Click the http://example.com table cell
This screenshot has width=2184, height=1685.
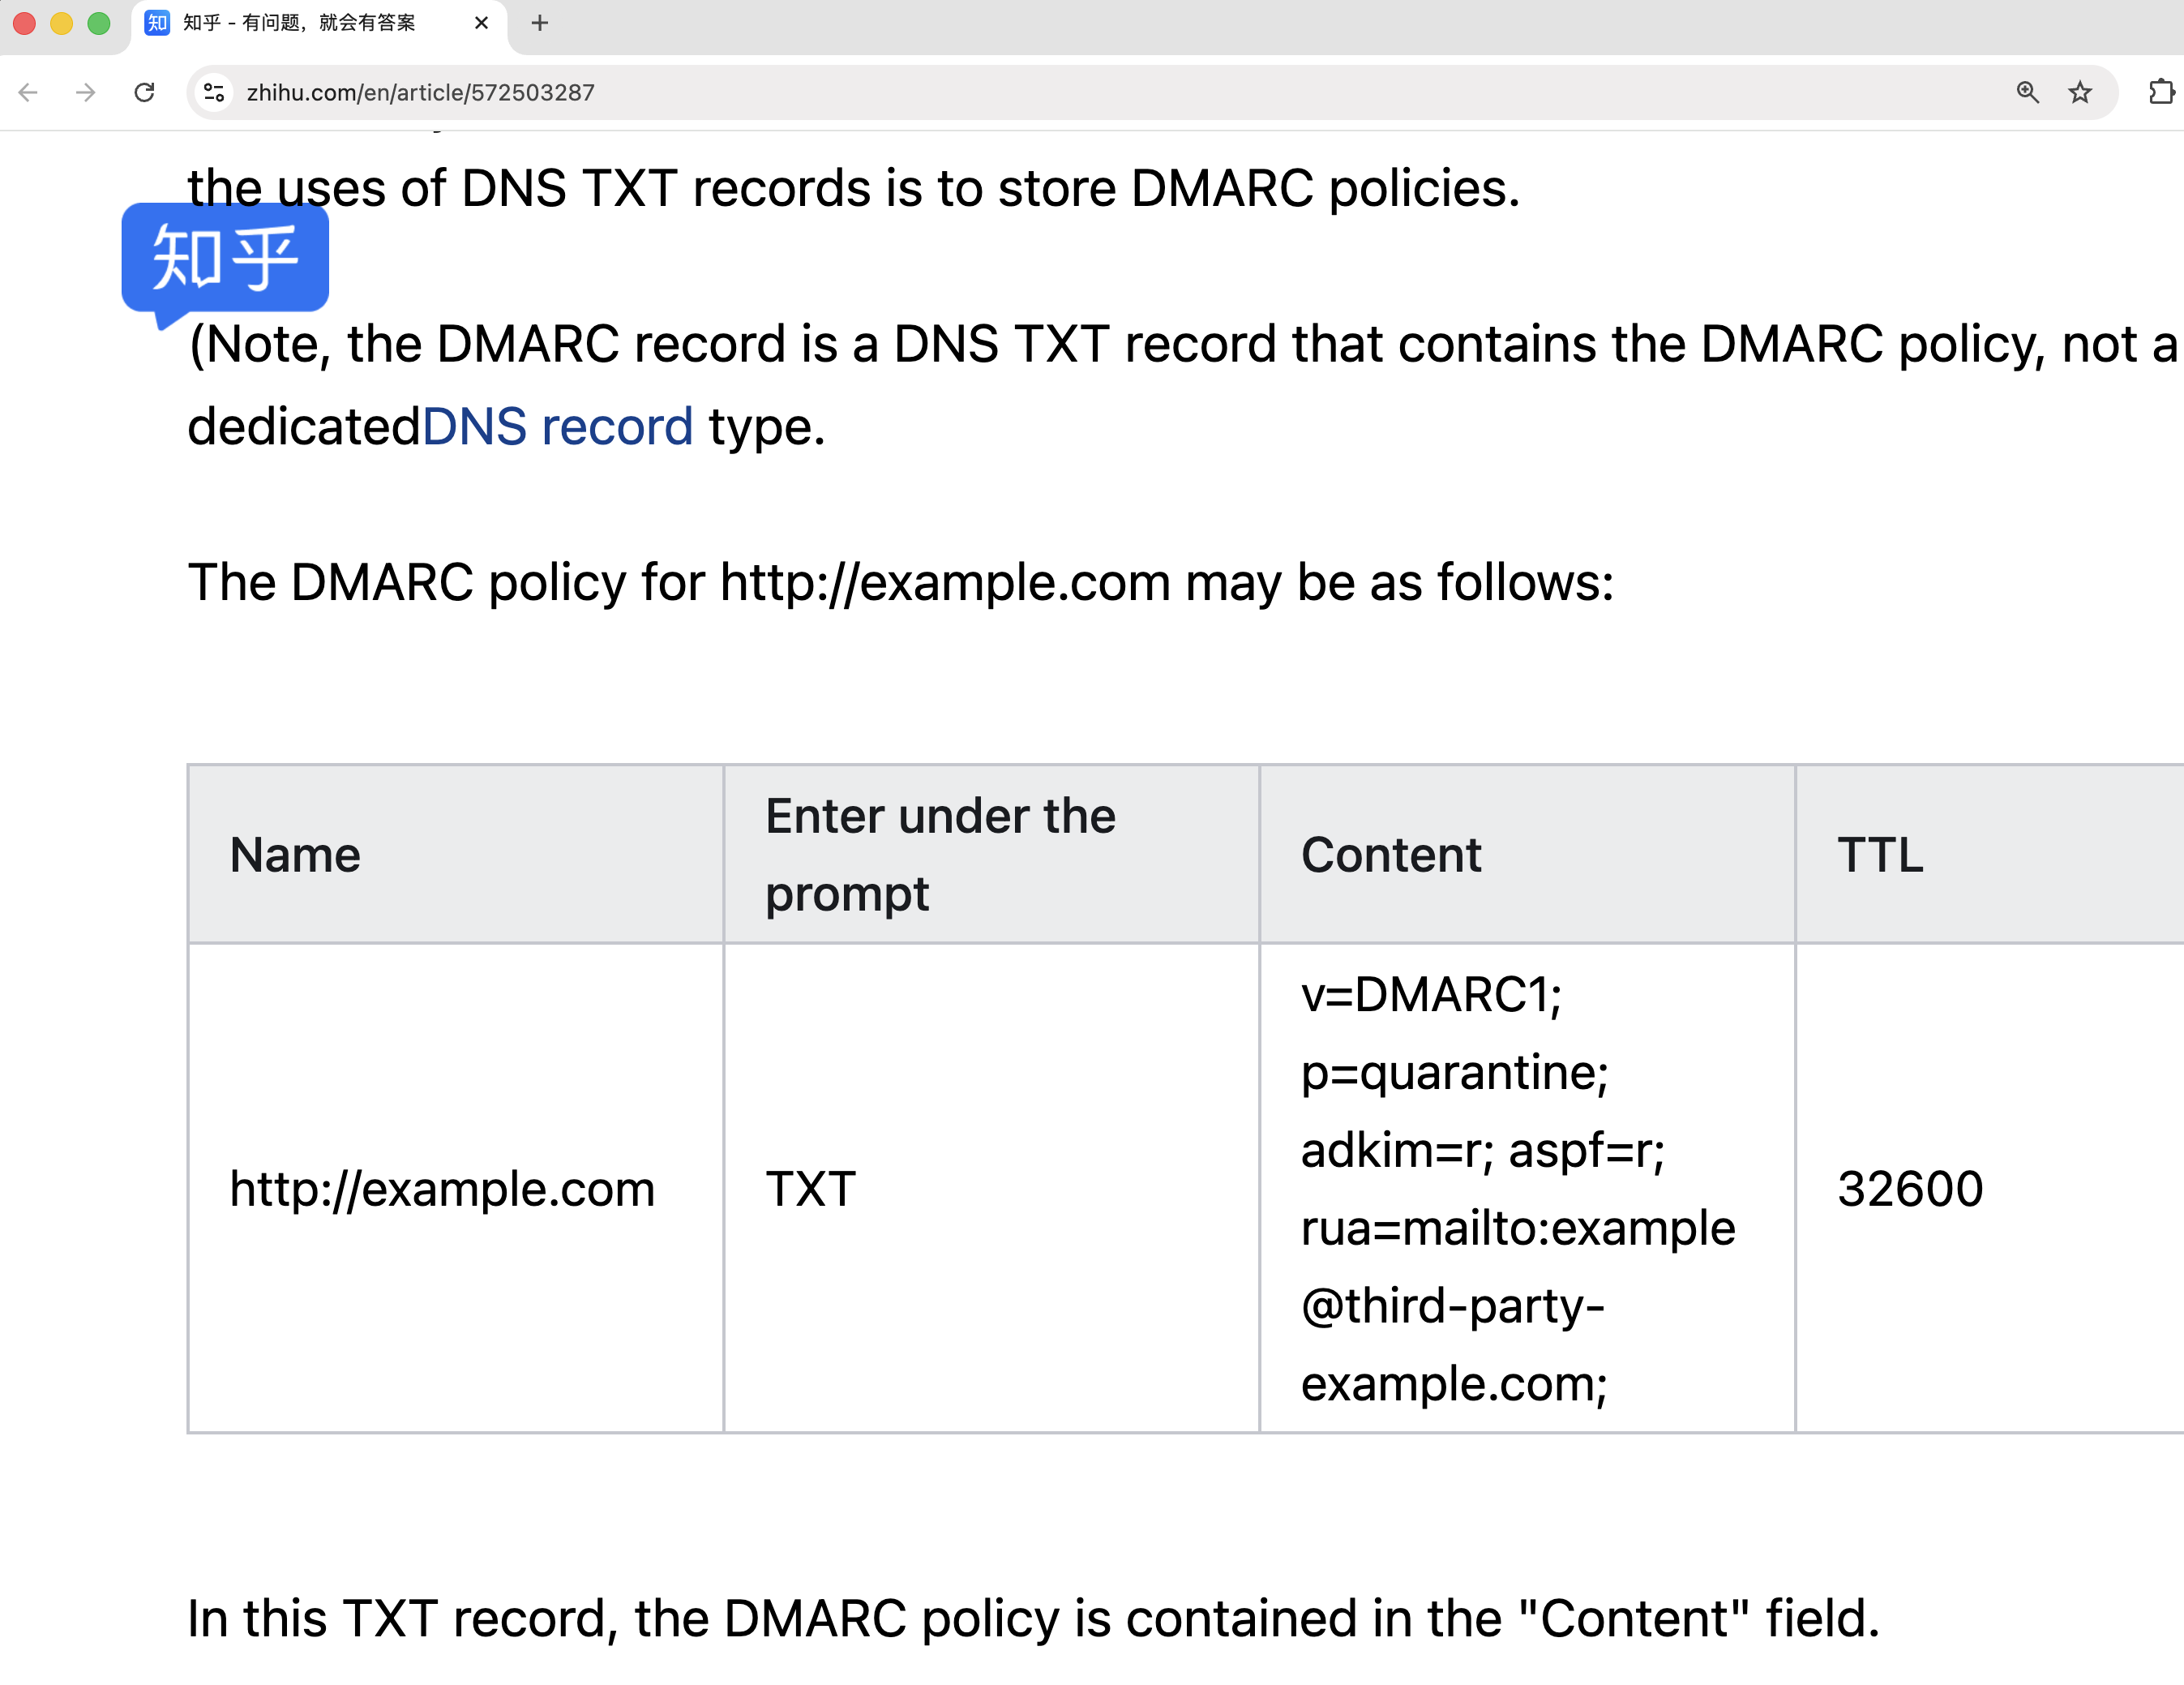pyautogui.click(x=455, y=1188)
